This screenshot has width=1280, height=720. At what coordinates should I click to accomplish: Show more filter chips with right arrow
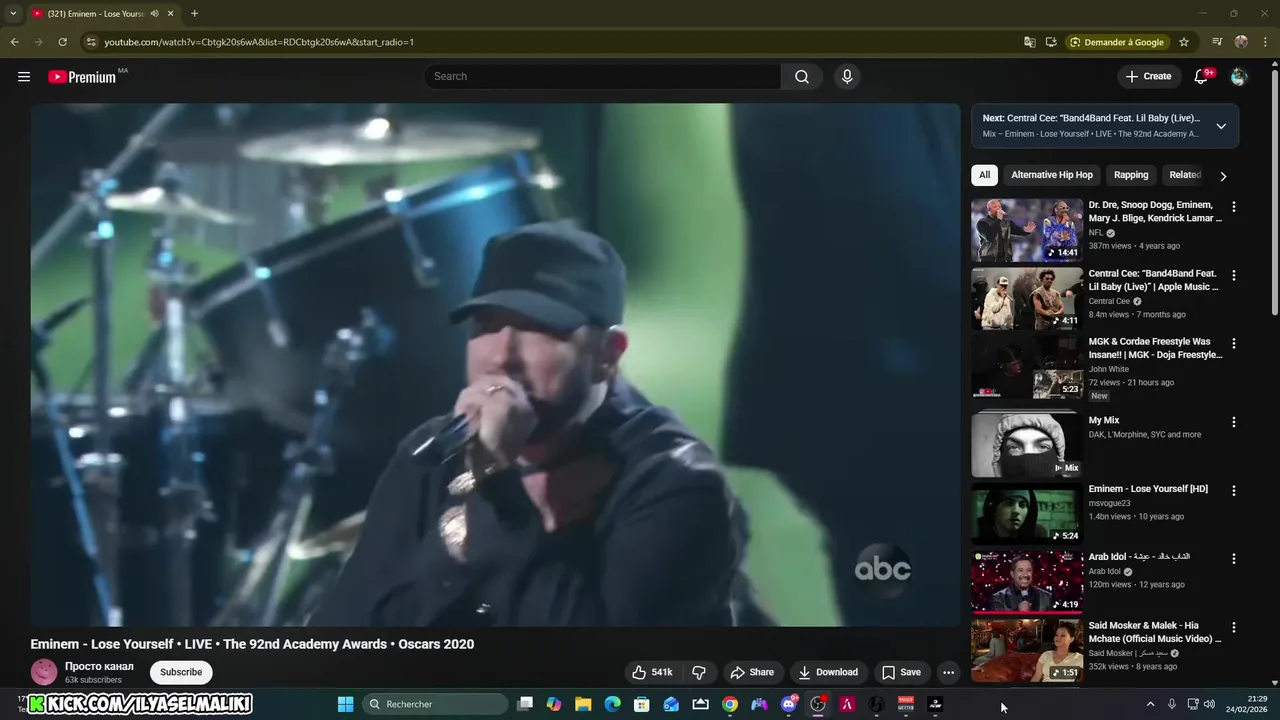click(x=1222, y=176)
